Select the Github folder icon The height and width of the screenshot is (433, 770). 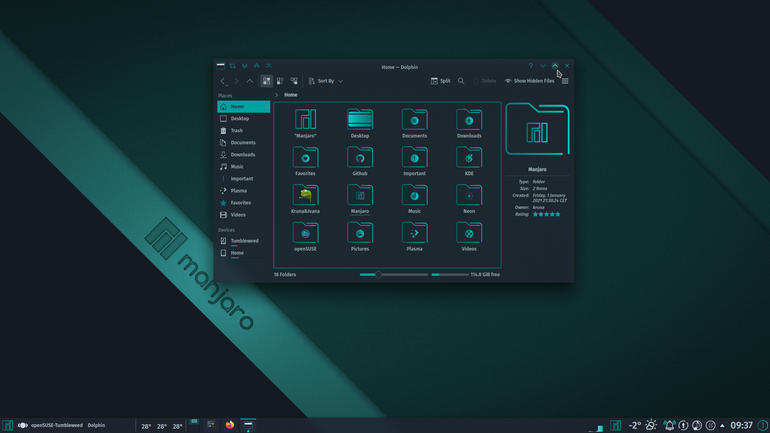click(360, 157)
